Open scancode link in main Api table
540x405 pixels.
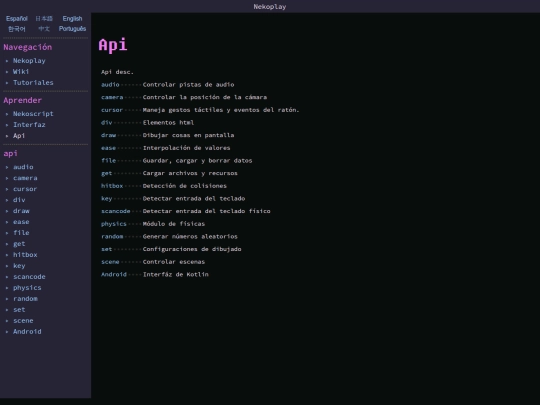pos(116,211)
